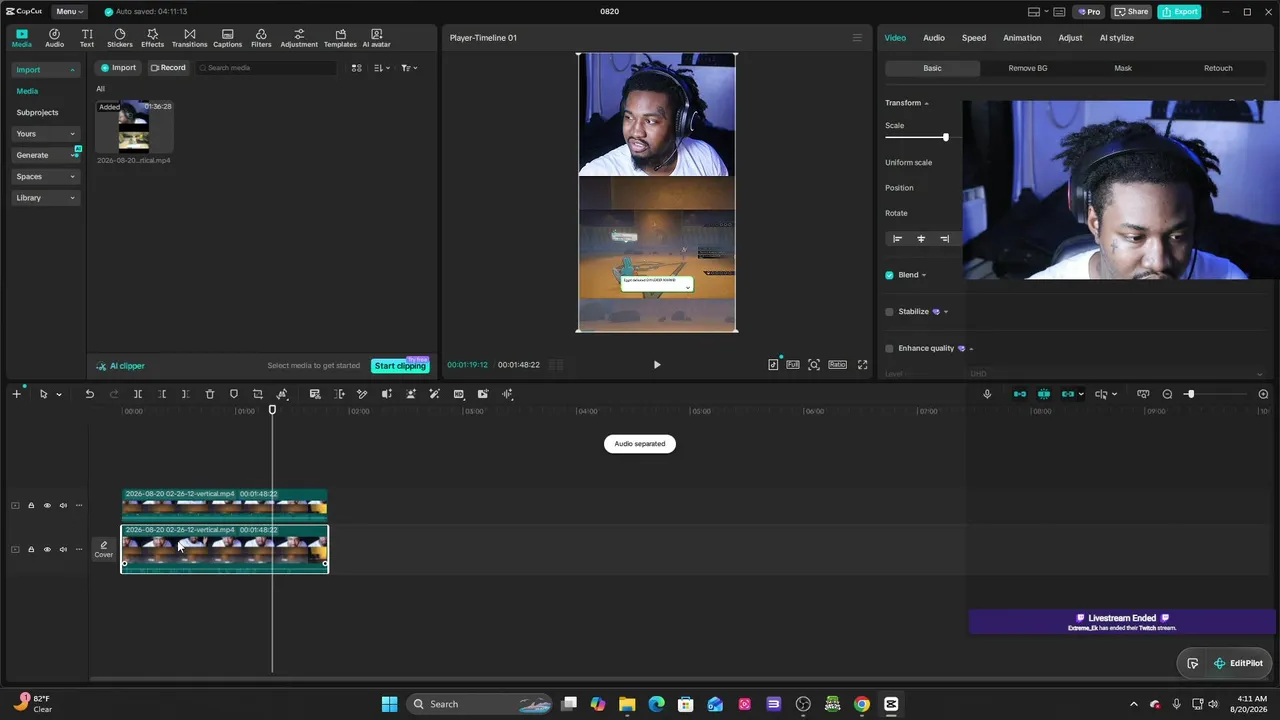Switch to the Speed tab
The width and height of the screenshot is (1280, 720).
click(x=974, y=38)
